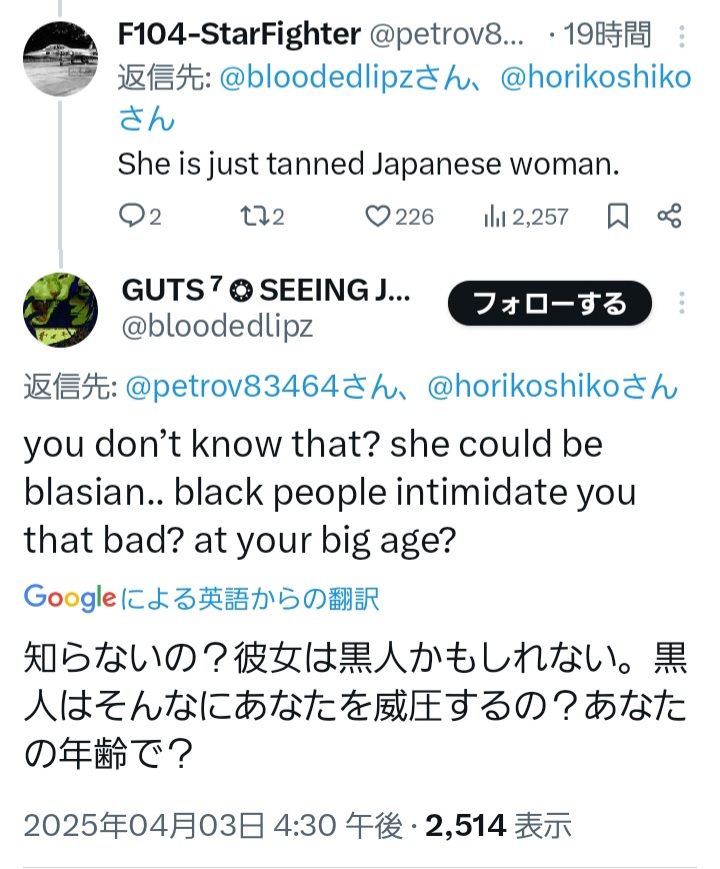Open more options beside the follow button
The image size is (720, 869).
coord(682,304)
